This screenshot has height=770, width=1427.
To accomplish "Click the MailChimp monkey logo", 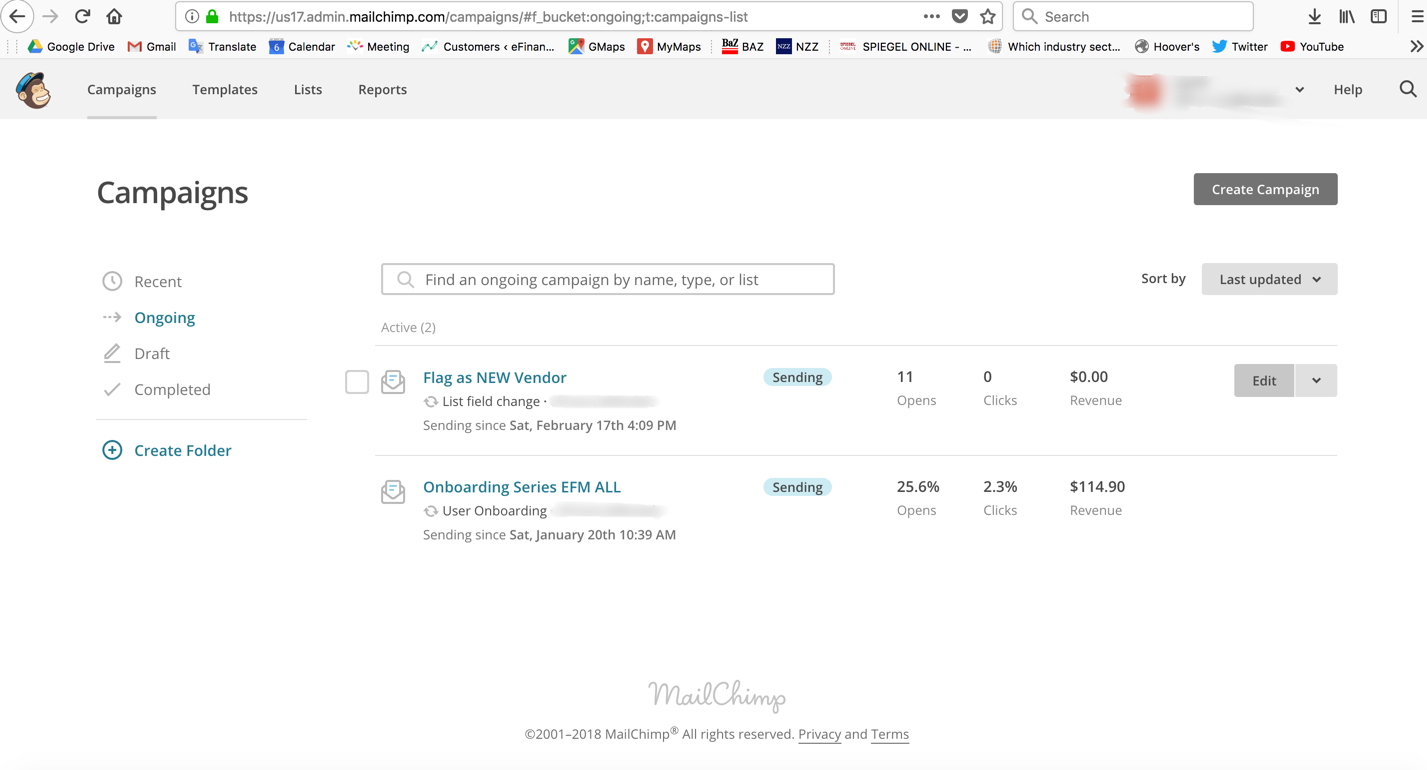I will 34,91.
